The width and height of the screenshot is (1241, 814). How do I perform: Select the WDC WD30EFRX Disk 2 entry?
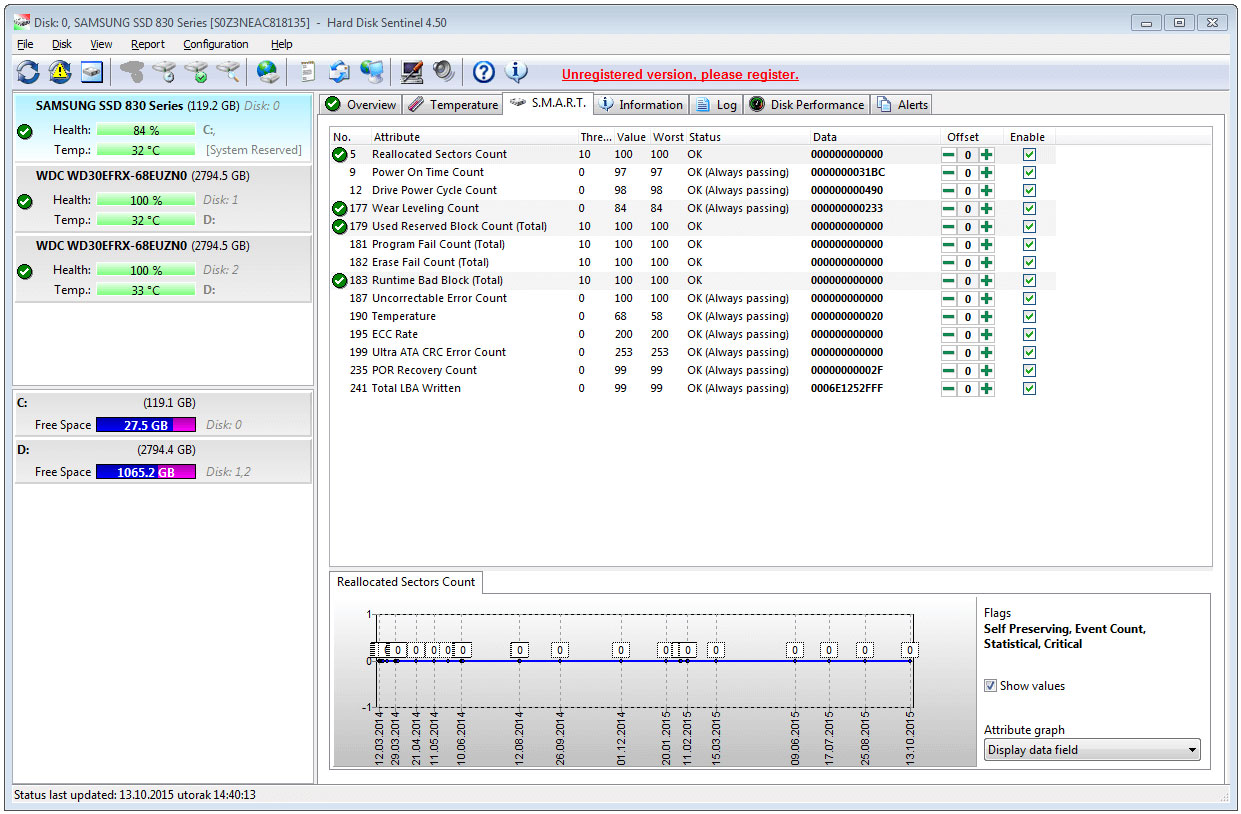[162, 268]
